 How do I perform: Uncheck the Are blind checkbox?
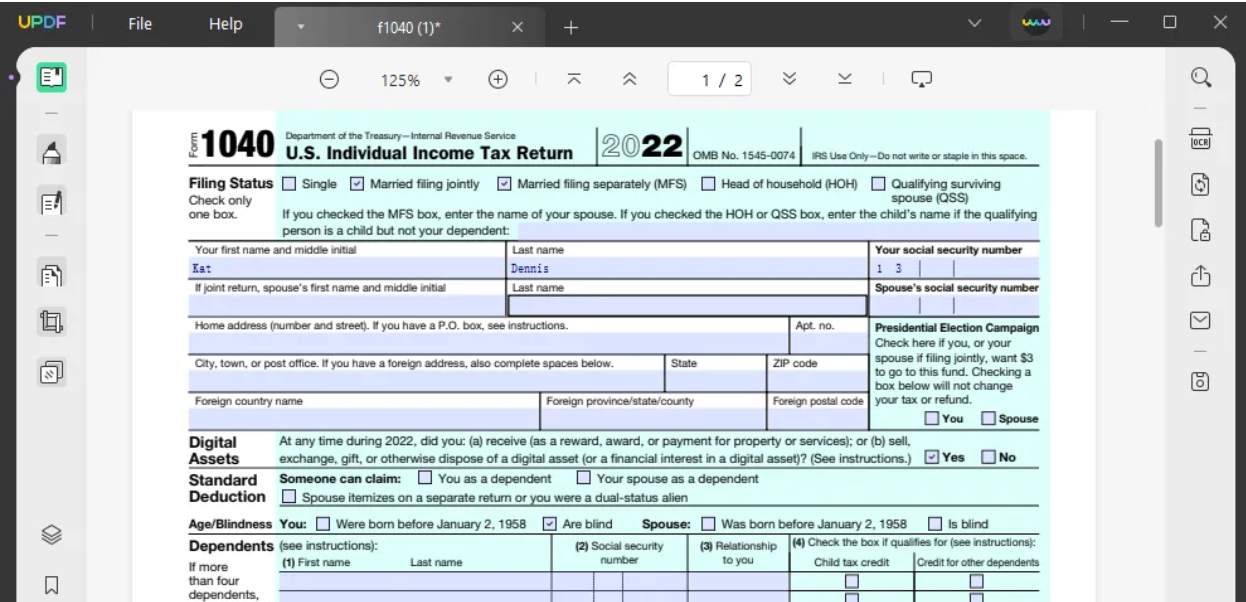click(x=549, y=523)
